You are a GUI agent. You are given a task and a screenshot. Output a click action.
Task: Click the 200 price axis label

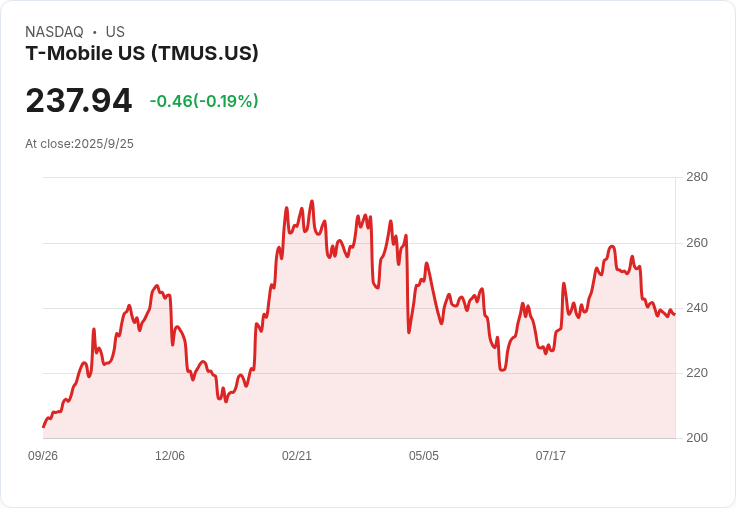(x=697, y=438)
